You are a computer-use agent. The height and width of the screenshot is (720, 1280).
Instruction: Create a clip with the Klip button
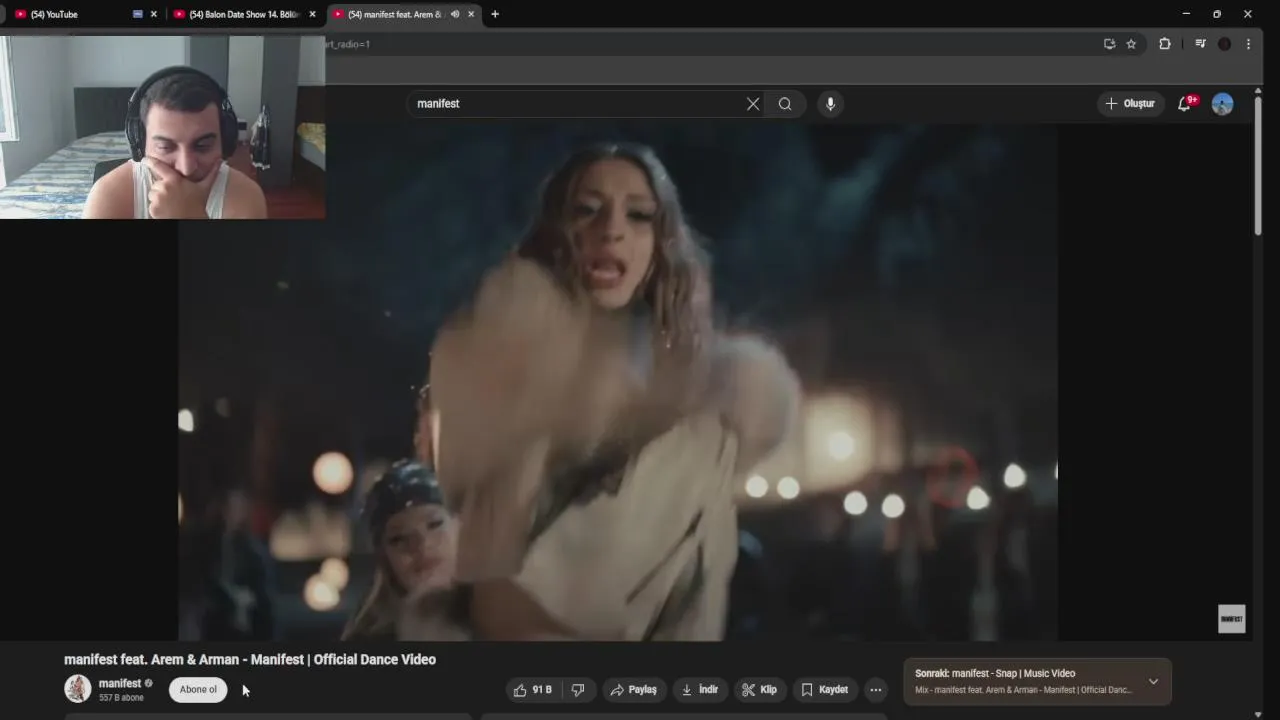click(759, 690)
